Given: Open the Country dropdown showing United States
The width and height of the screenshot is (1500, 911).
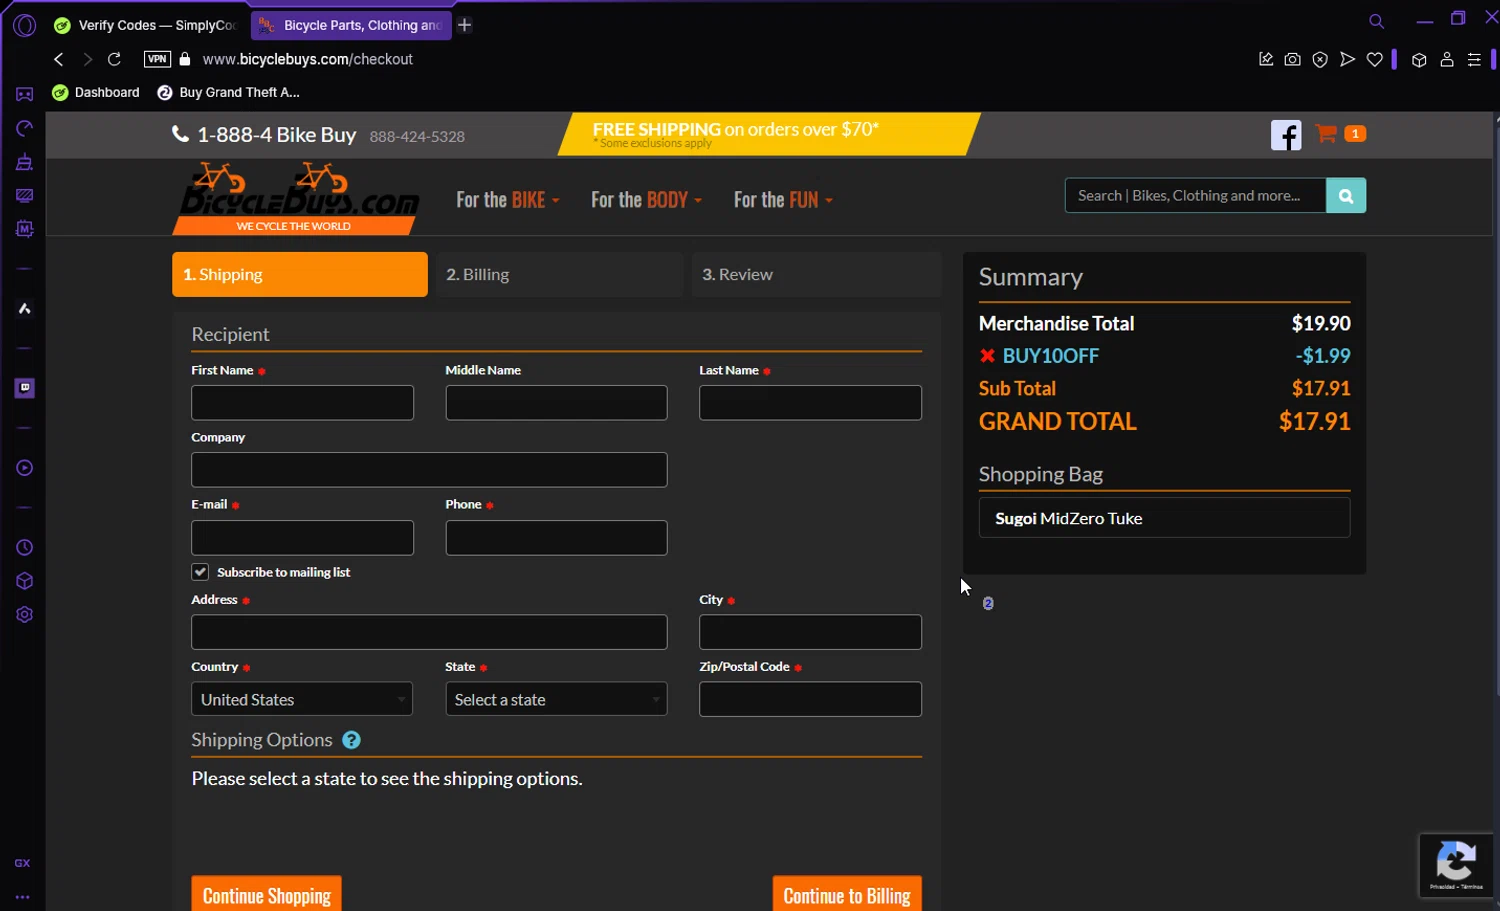Looking at the screenshot, I should (302, 699).
